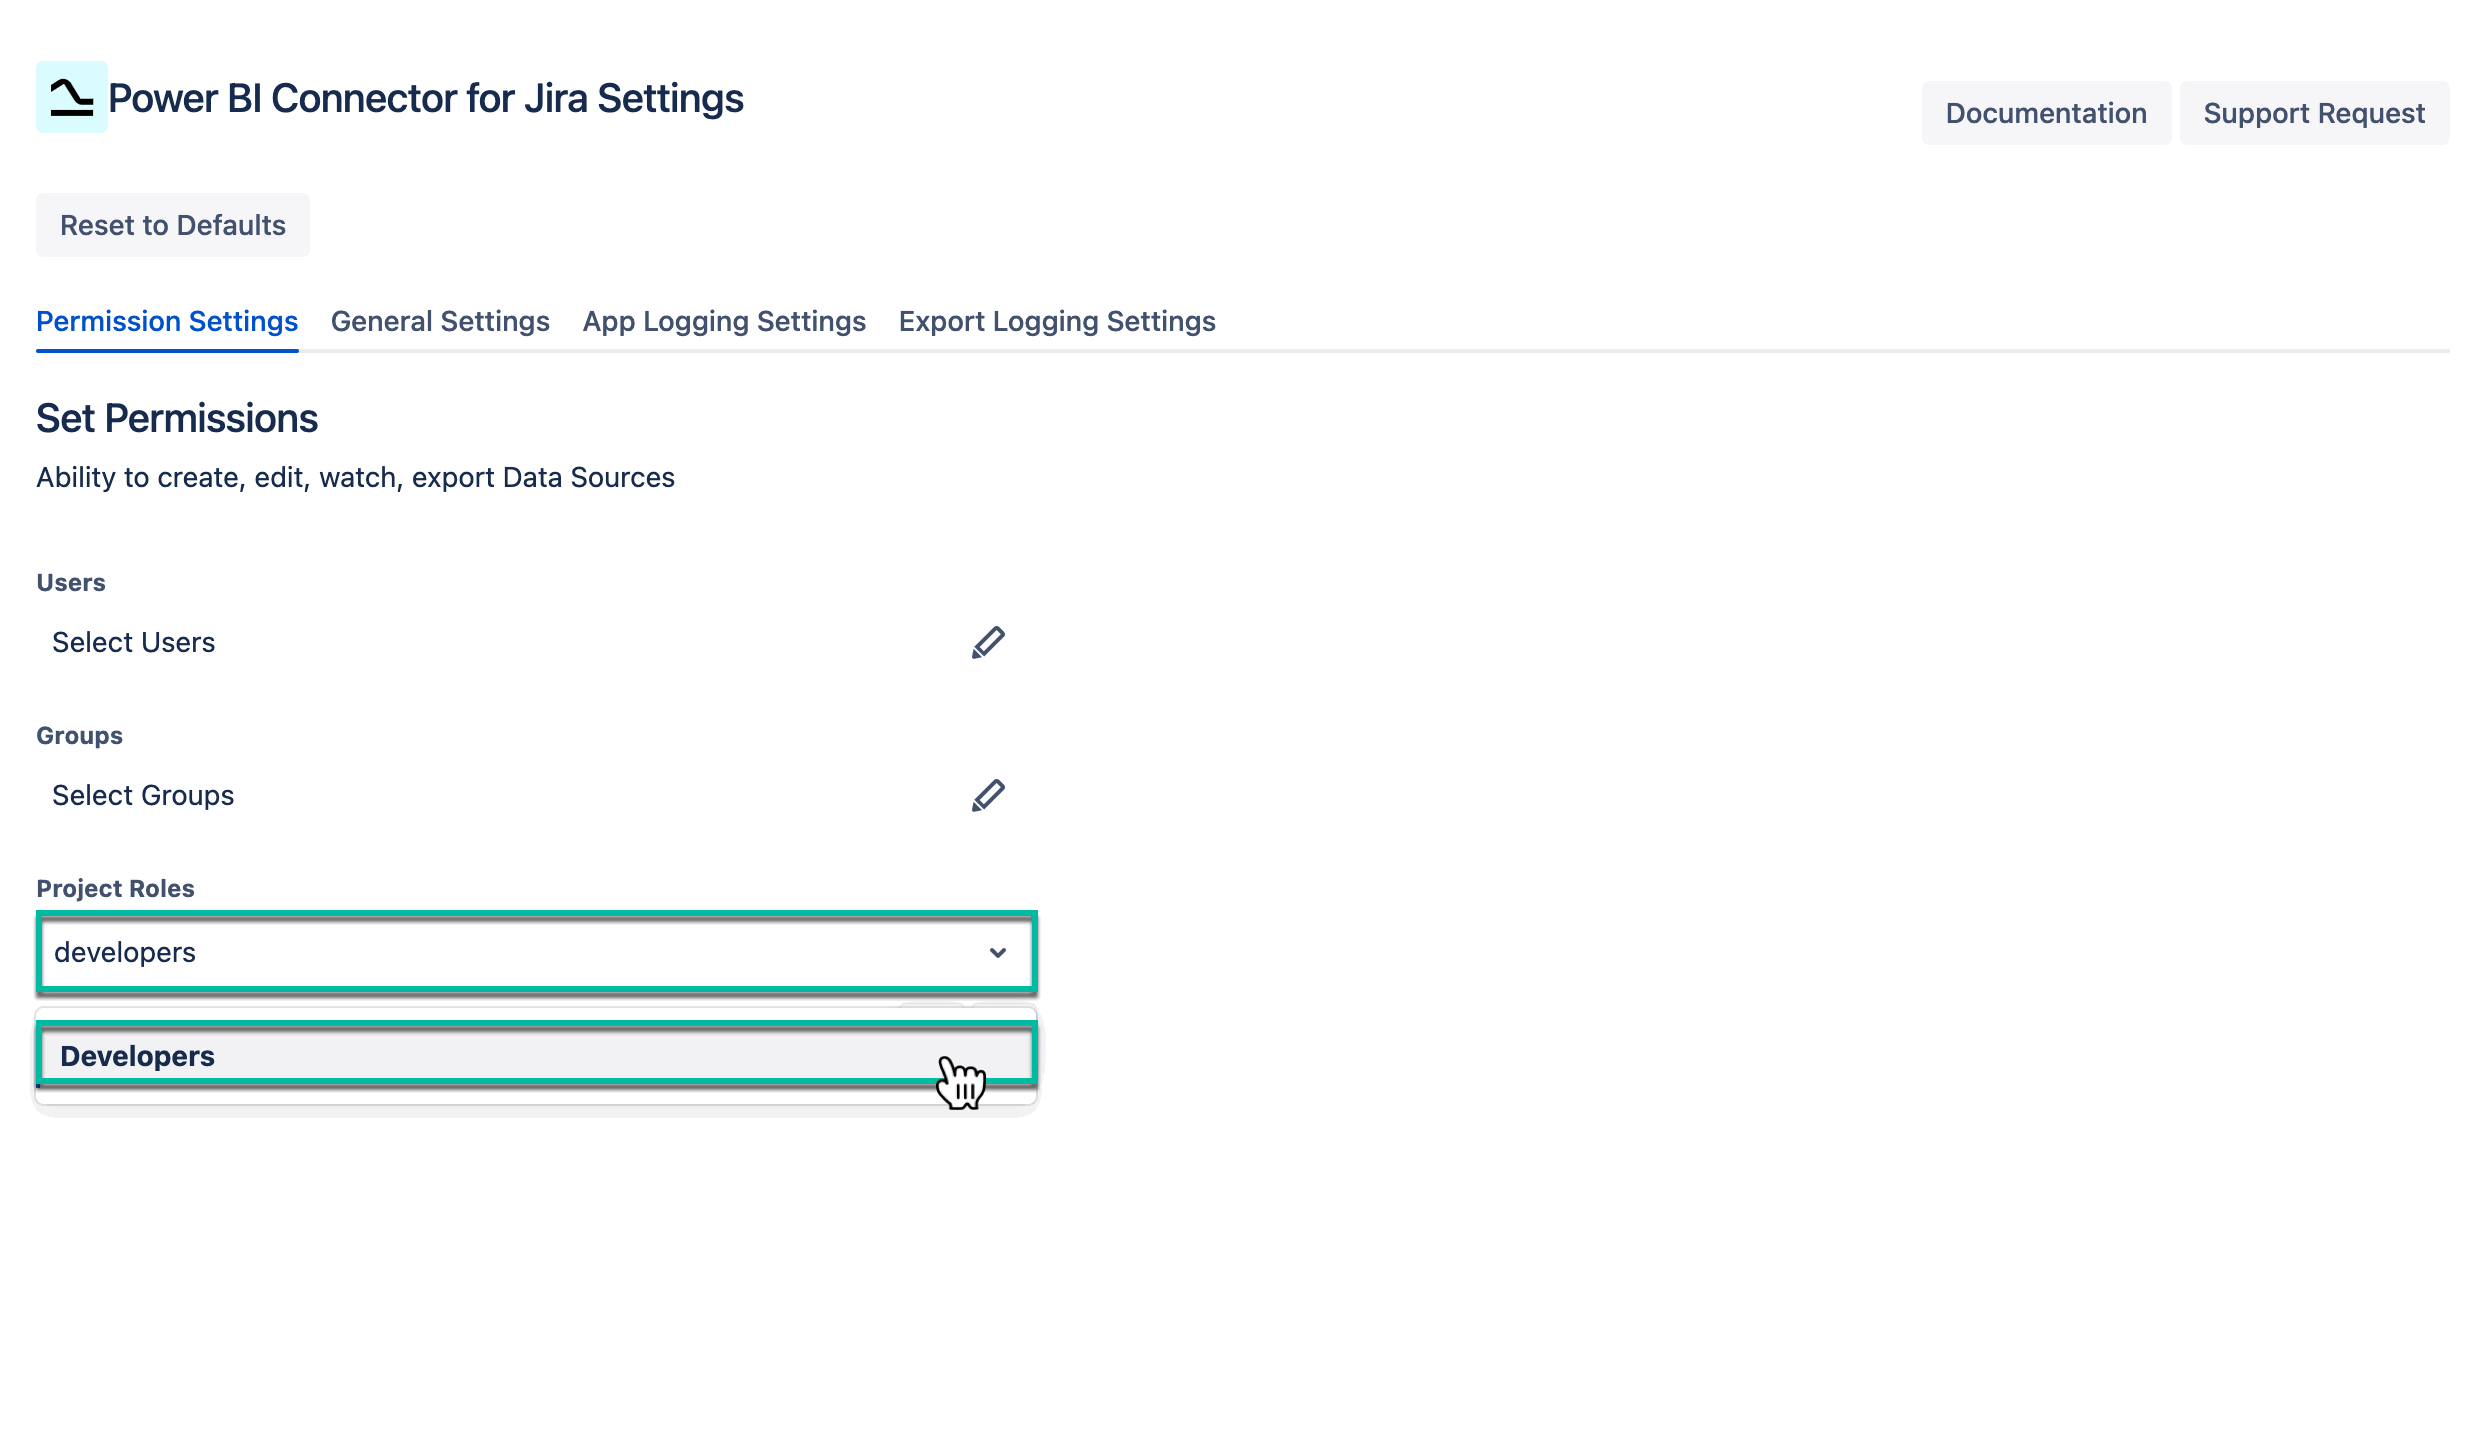Go to the Export Logging Settings tab
Screen dimensions: 2482x1446
(x=1056, y=321)
